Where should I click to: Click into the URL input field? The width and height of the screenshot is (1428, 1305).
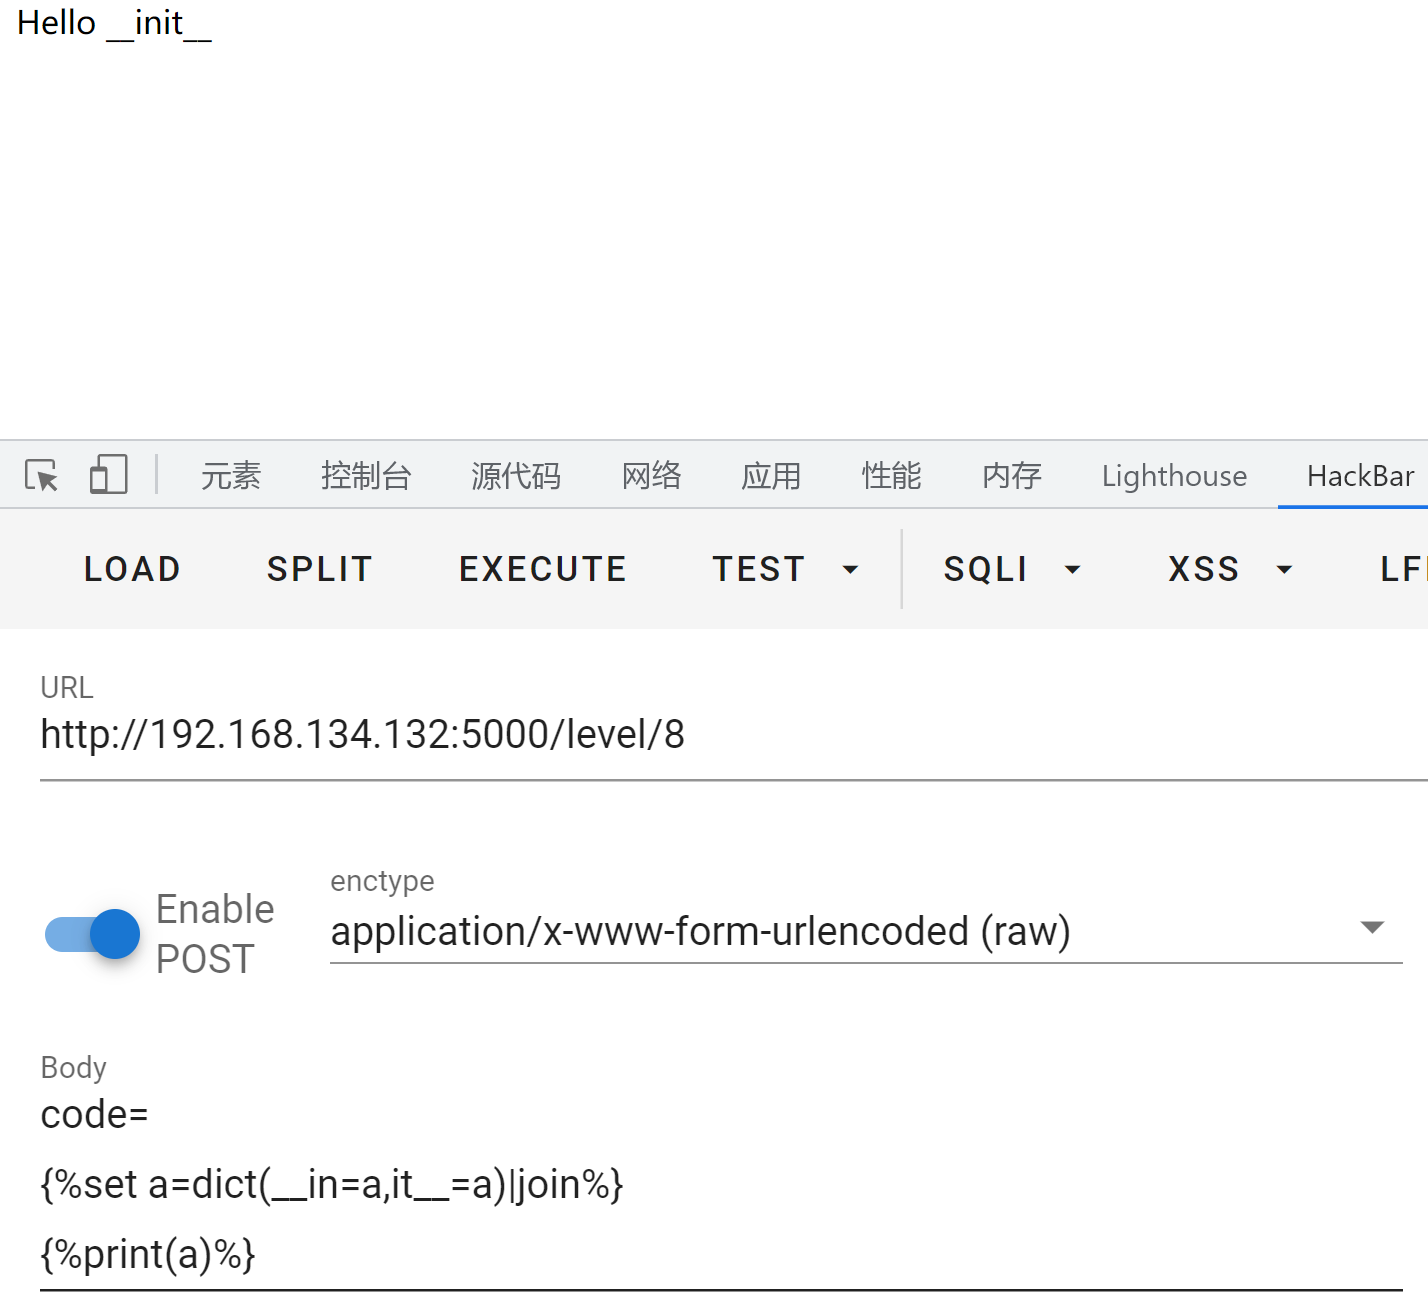pyautogui.click(x=734, y=735)
